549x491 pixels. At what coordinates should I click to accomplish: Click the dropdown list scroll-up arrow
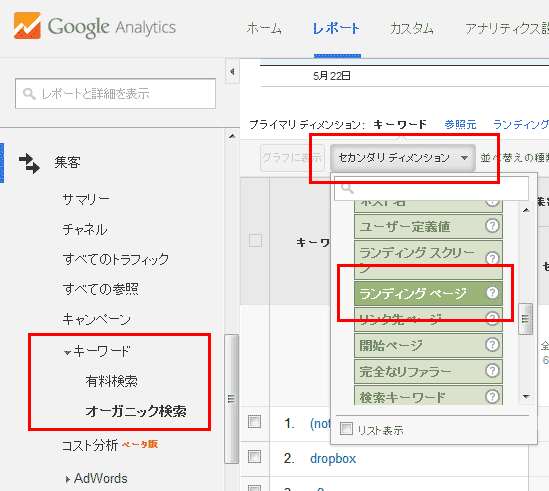click(x=526, y=210)
